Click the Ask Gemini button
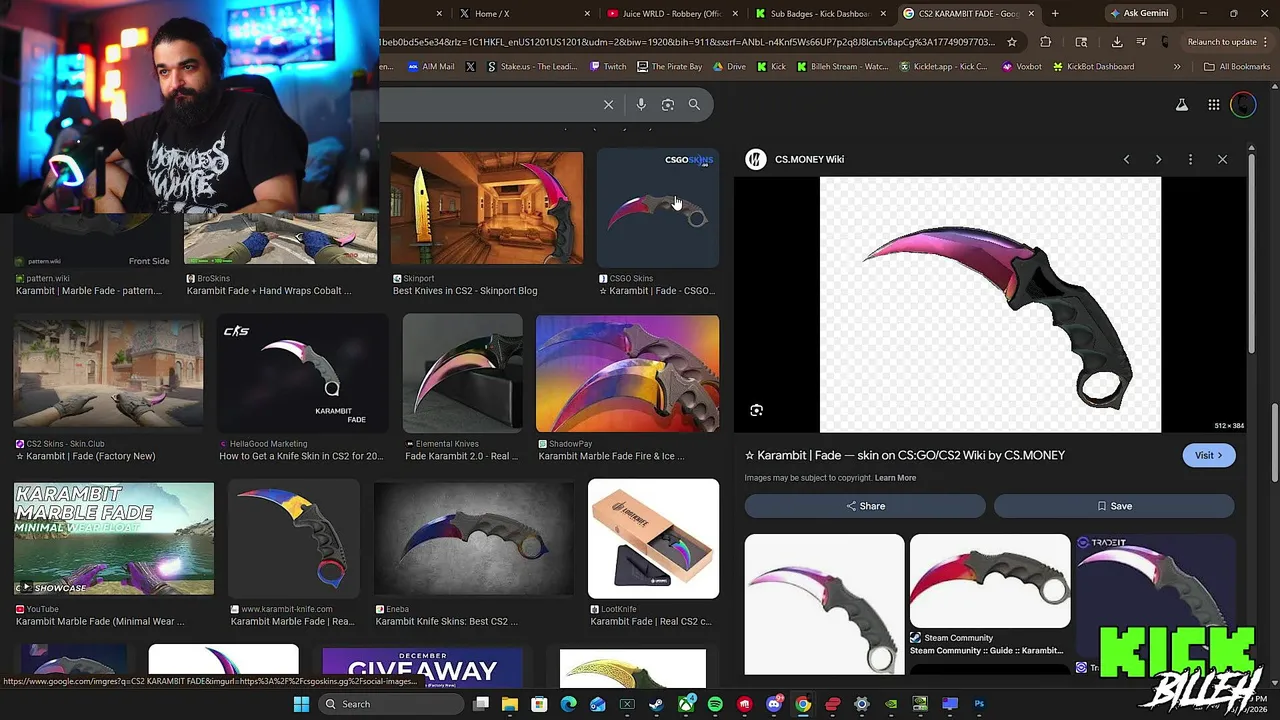The image size is (1280, 720). [x=1139, y=13]
